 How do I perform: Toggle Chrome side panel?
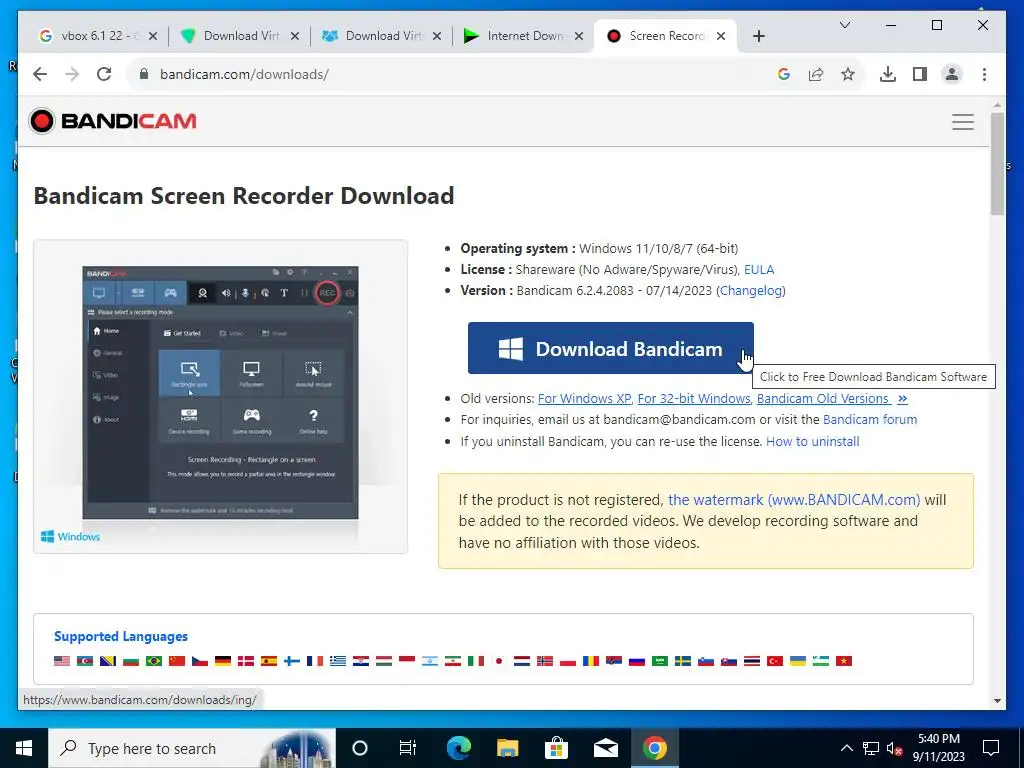(920, 74)
